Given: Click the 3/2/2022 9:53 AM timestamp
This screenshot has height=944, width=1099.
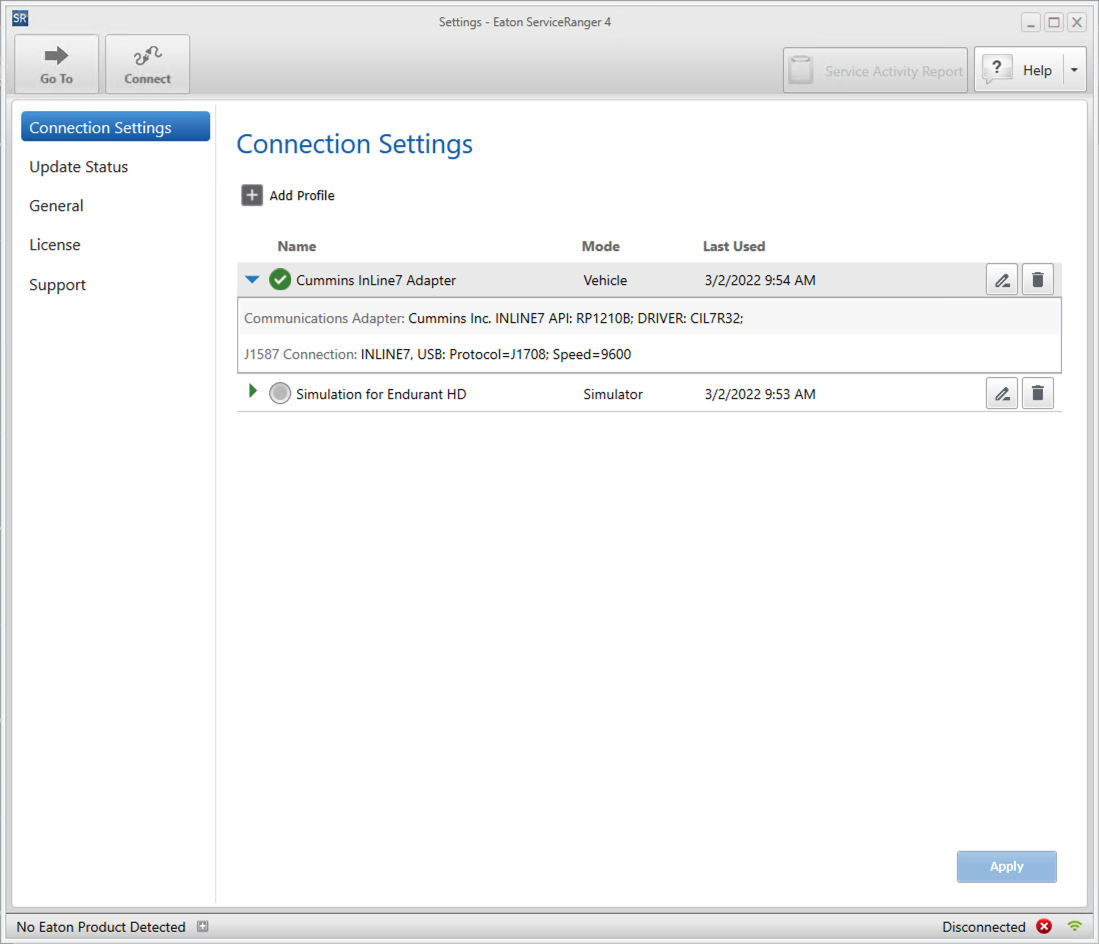Looking at the screenshot, I should 760,394.
